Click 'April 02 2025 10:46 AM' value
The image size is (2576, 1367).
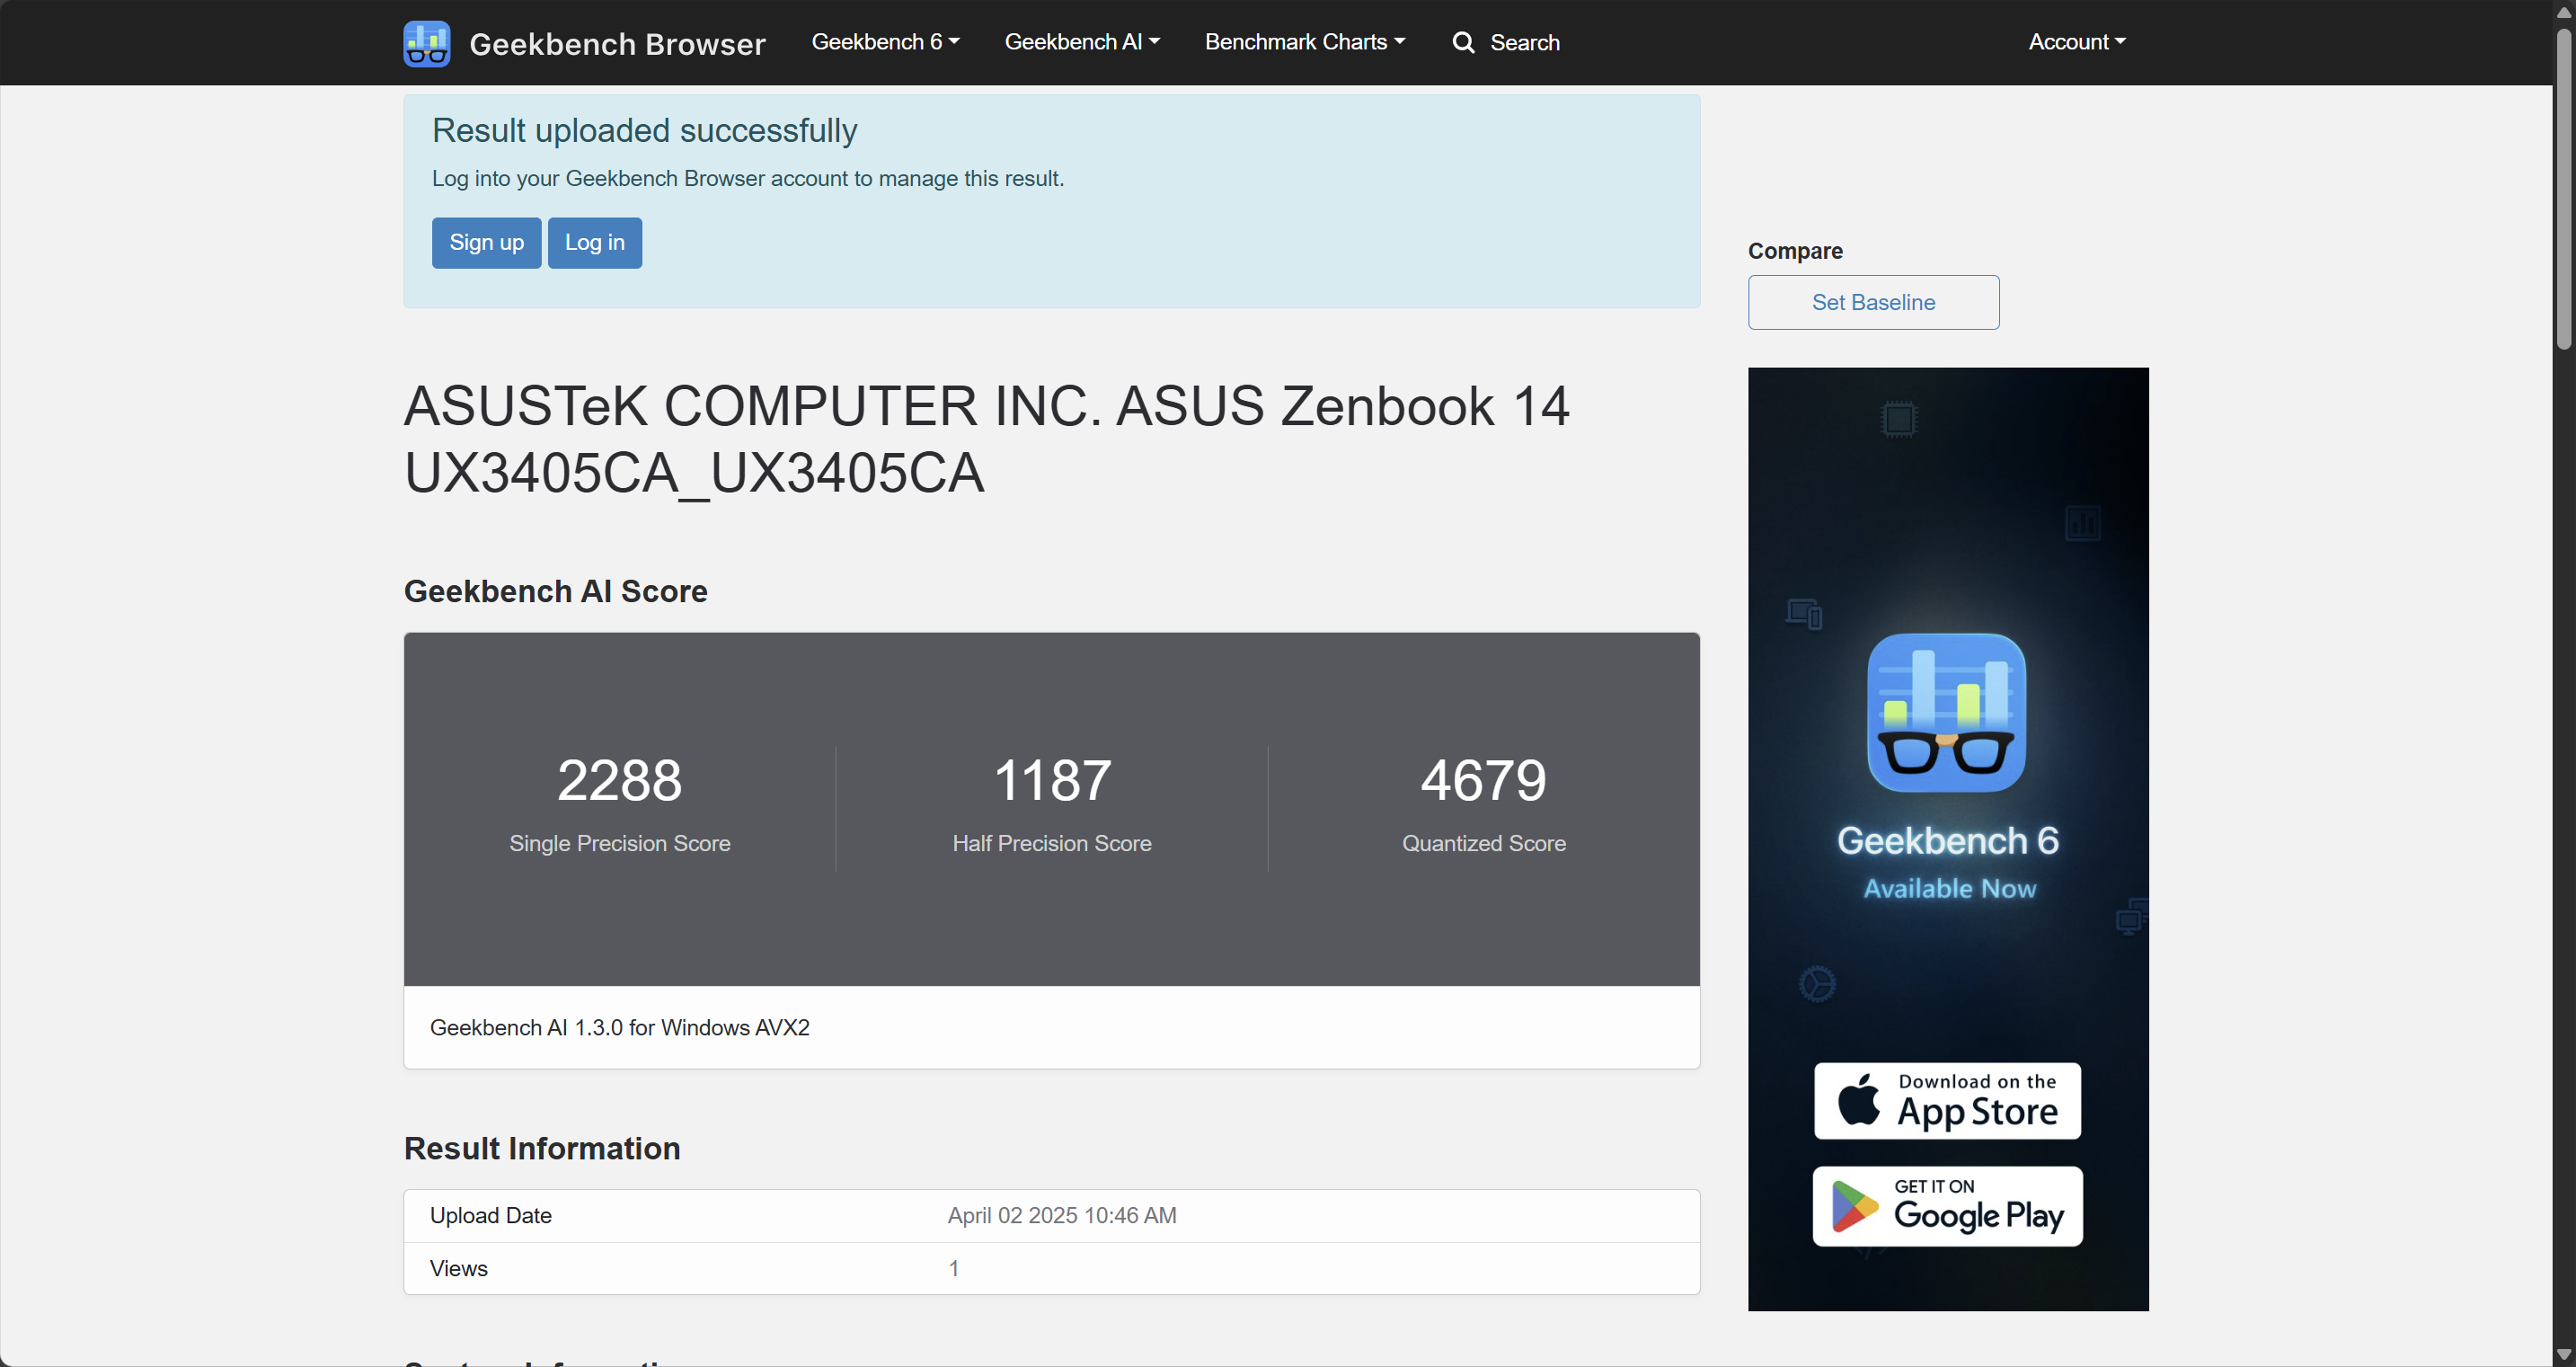tap(1062, 1215)
